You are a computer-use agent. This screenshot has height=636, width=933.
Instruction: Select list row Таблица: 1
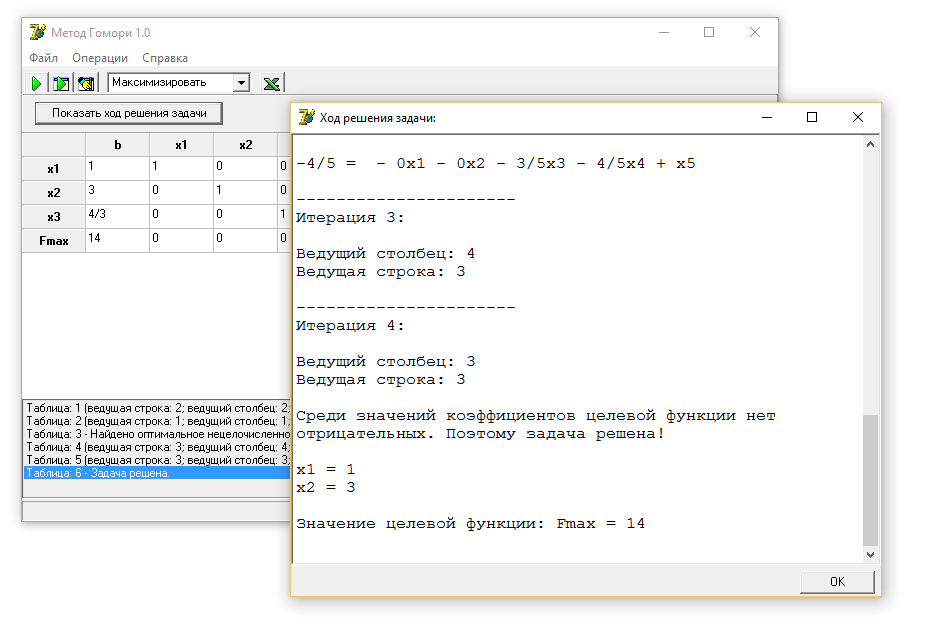157,408
